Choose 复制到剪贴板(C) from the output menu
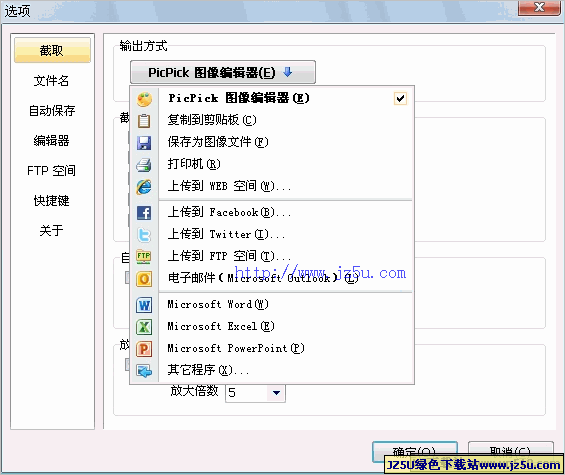 (272, 120)
